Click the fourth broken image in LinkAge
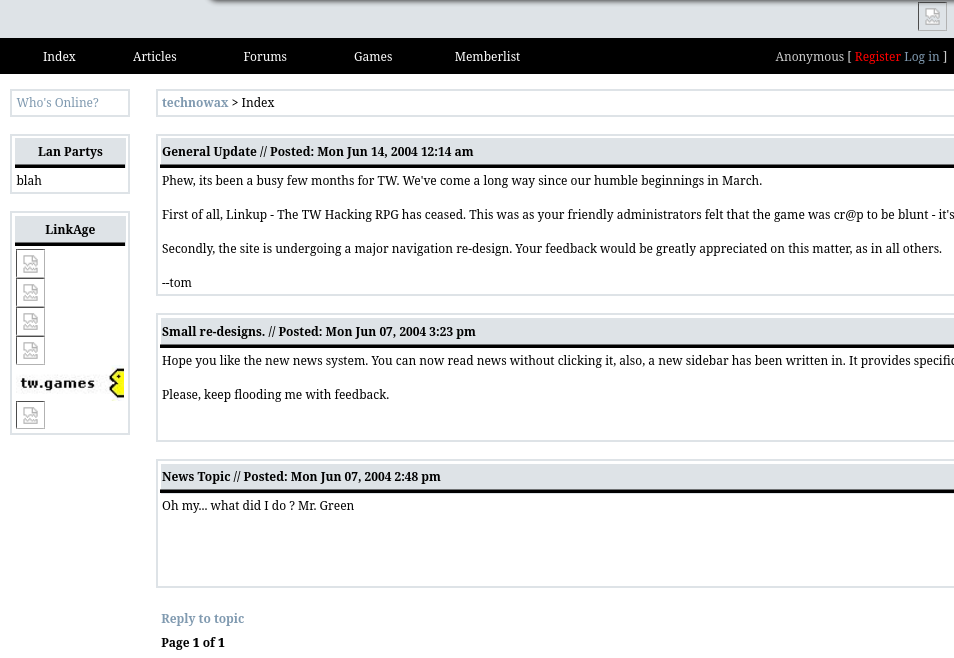This screenshot has height=658, width=954. (31, 351)
